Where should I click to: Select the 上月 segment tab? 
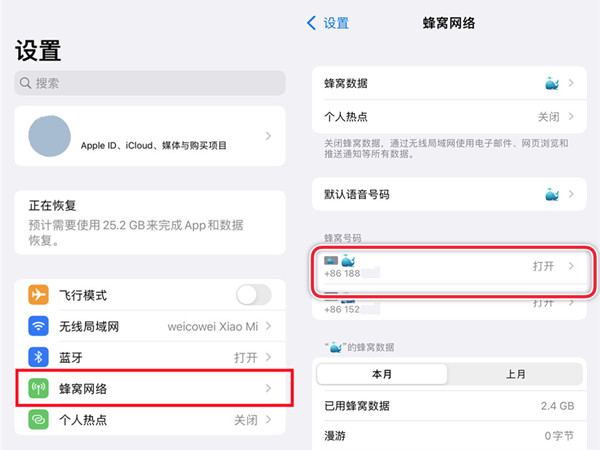pos(515,374)
